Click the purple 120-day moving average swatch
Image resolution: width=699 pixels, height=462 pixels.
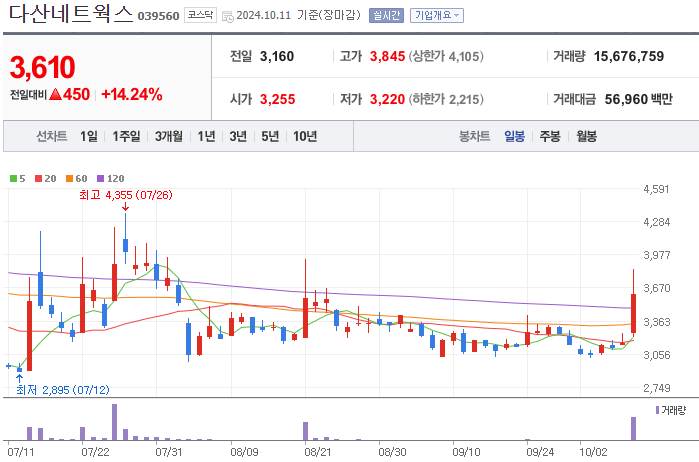coord(100,179)
